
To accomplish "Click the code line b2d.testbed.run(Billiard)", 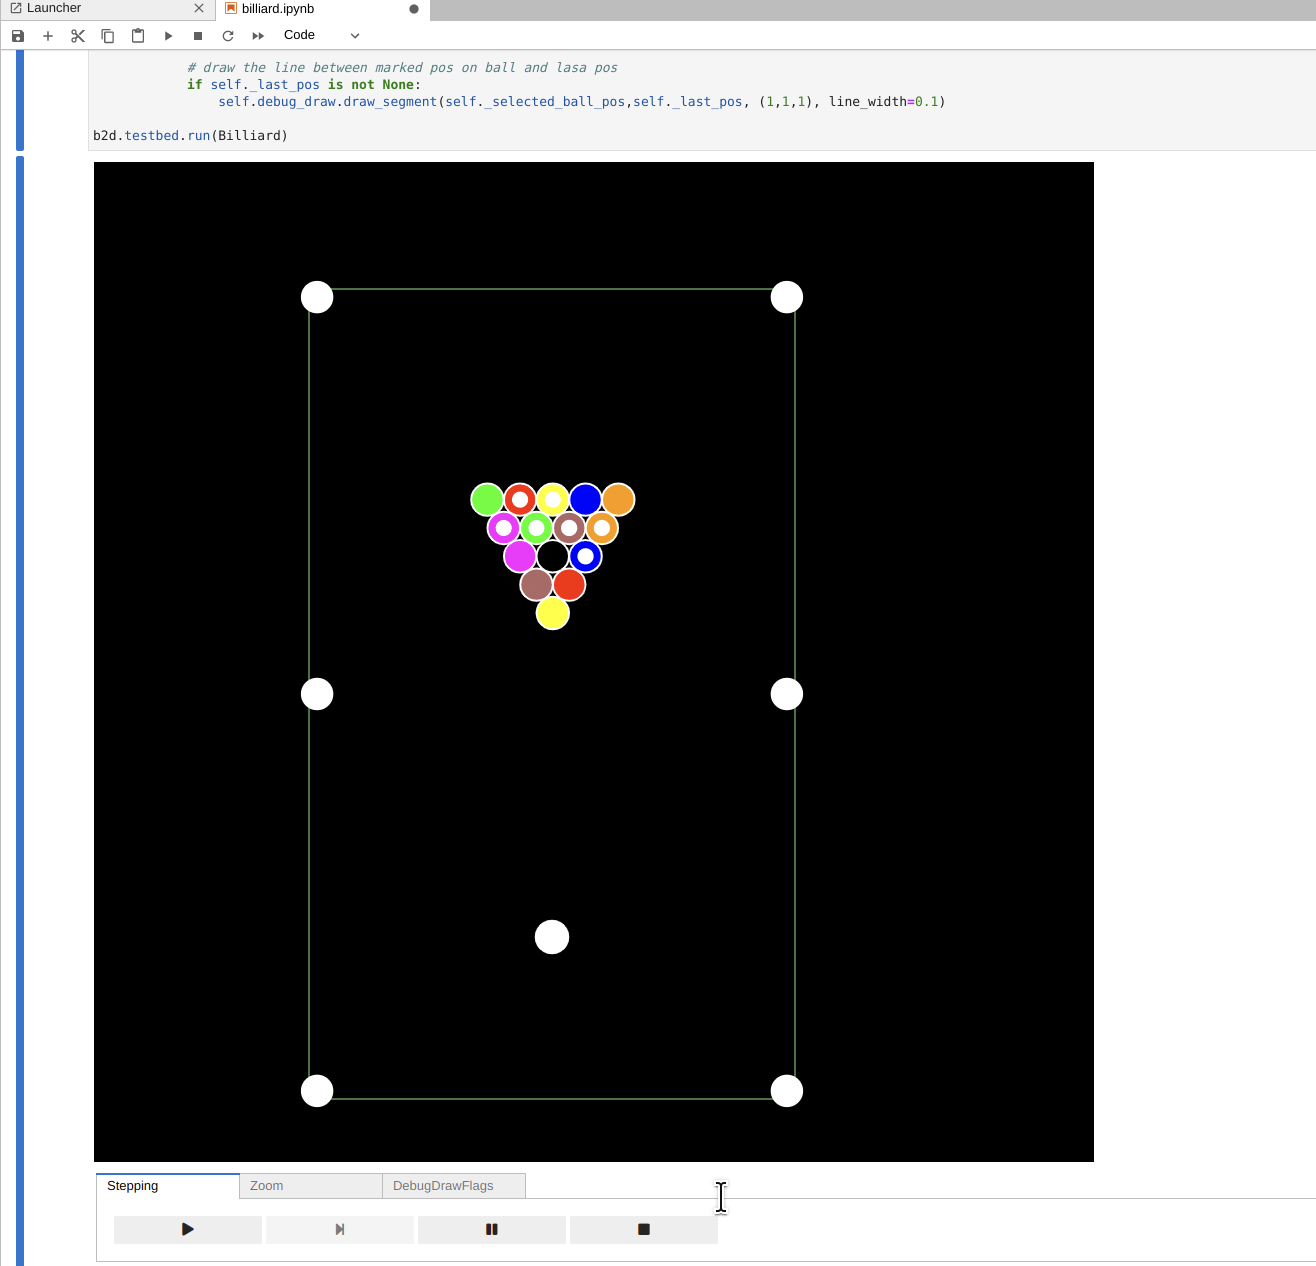I will click(x=190, y=136).
